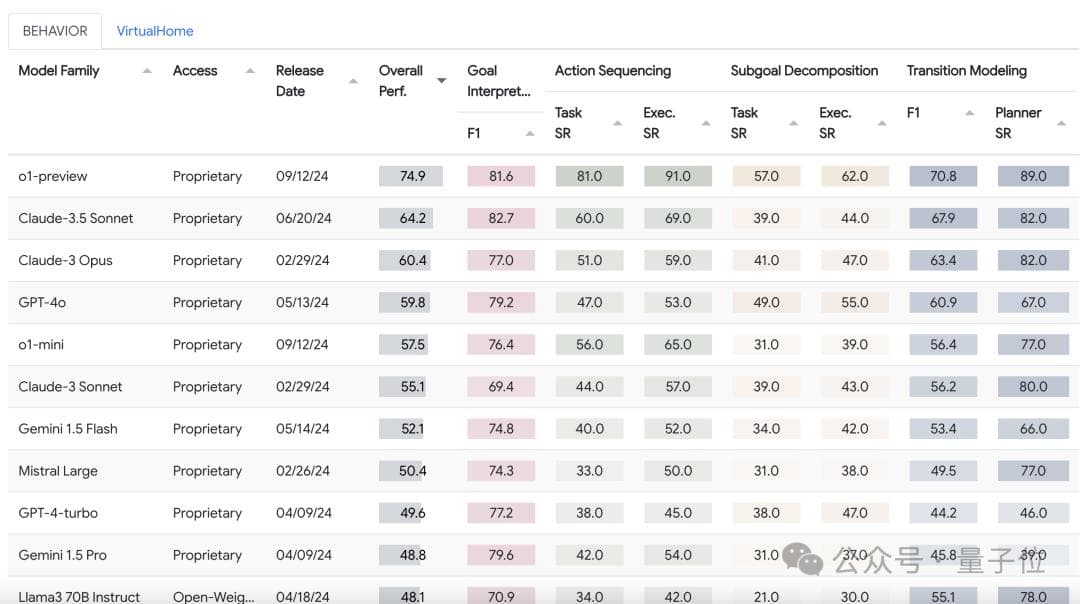Click the Claude-3.5 Sonnet model name
This screenshot has width=1080, height=604.
[76, 218]
